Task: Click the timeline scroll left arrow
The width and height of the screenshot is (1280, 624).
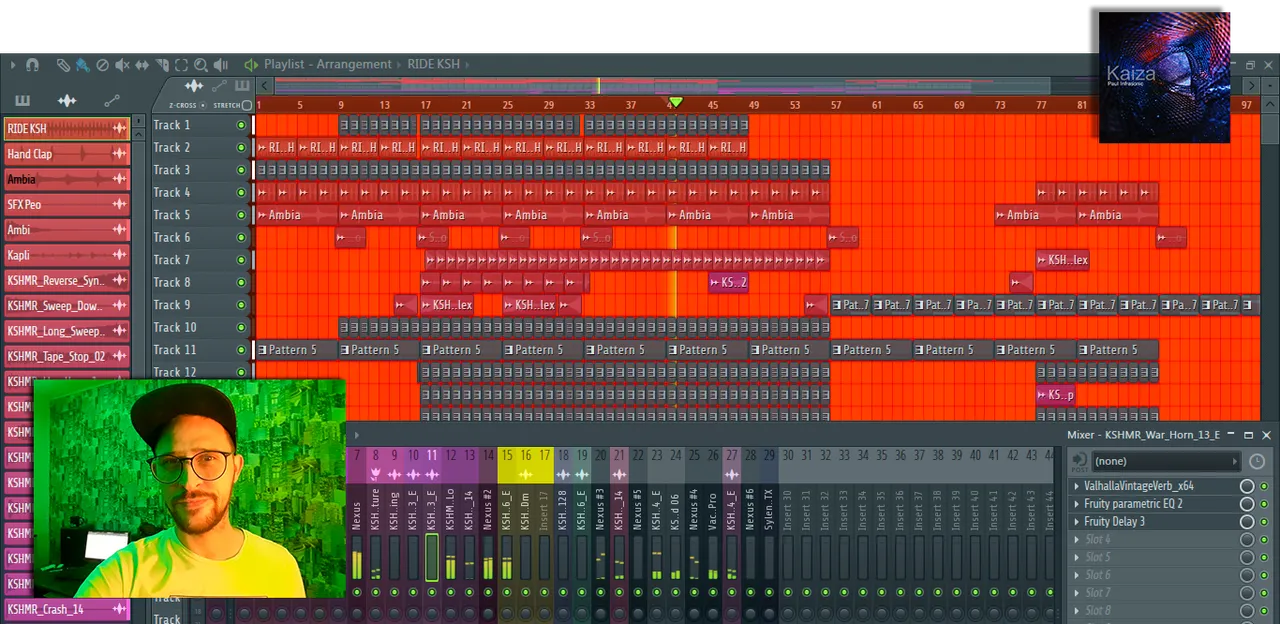Action: pos(262,88)
